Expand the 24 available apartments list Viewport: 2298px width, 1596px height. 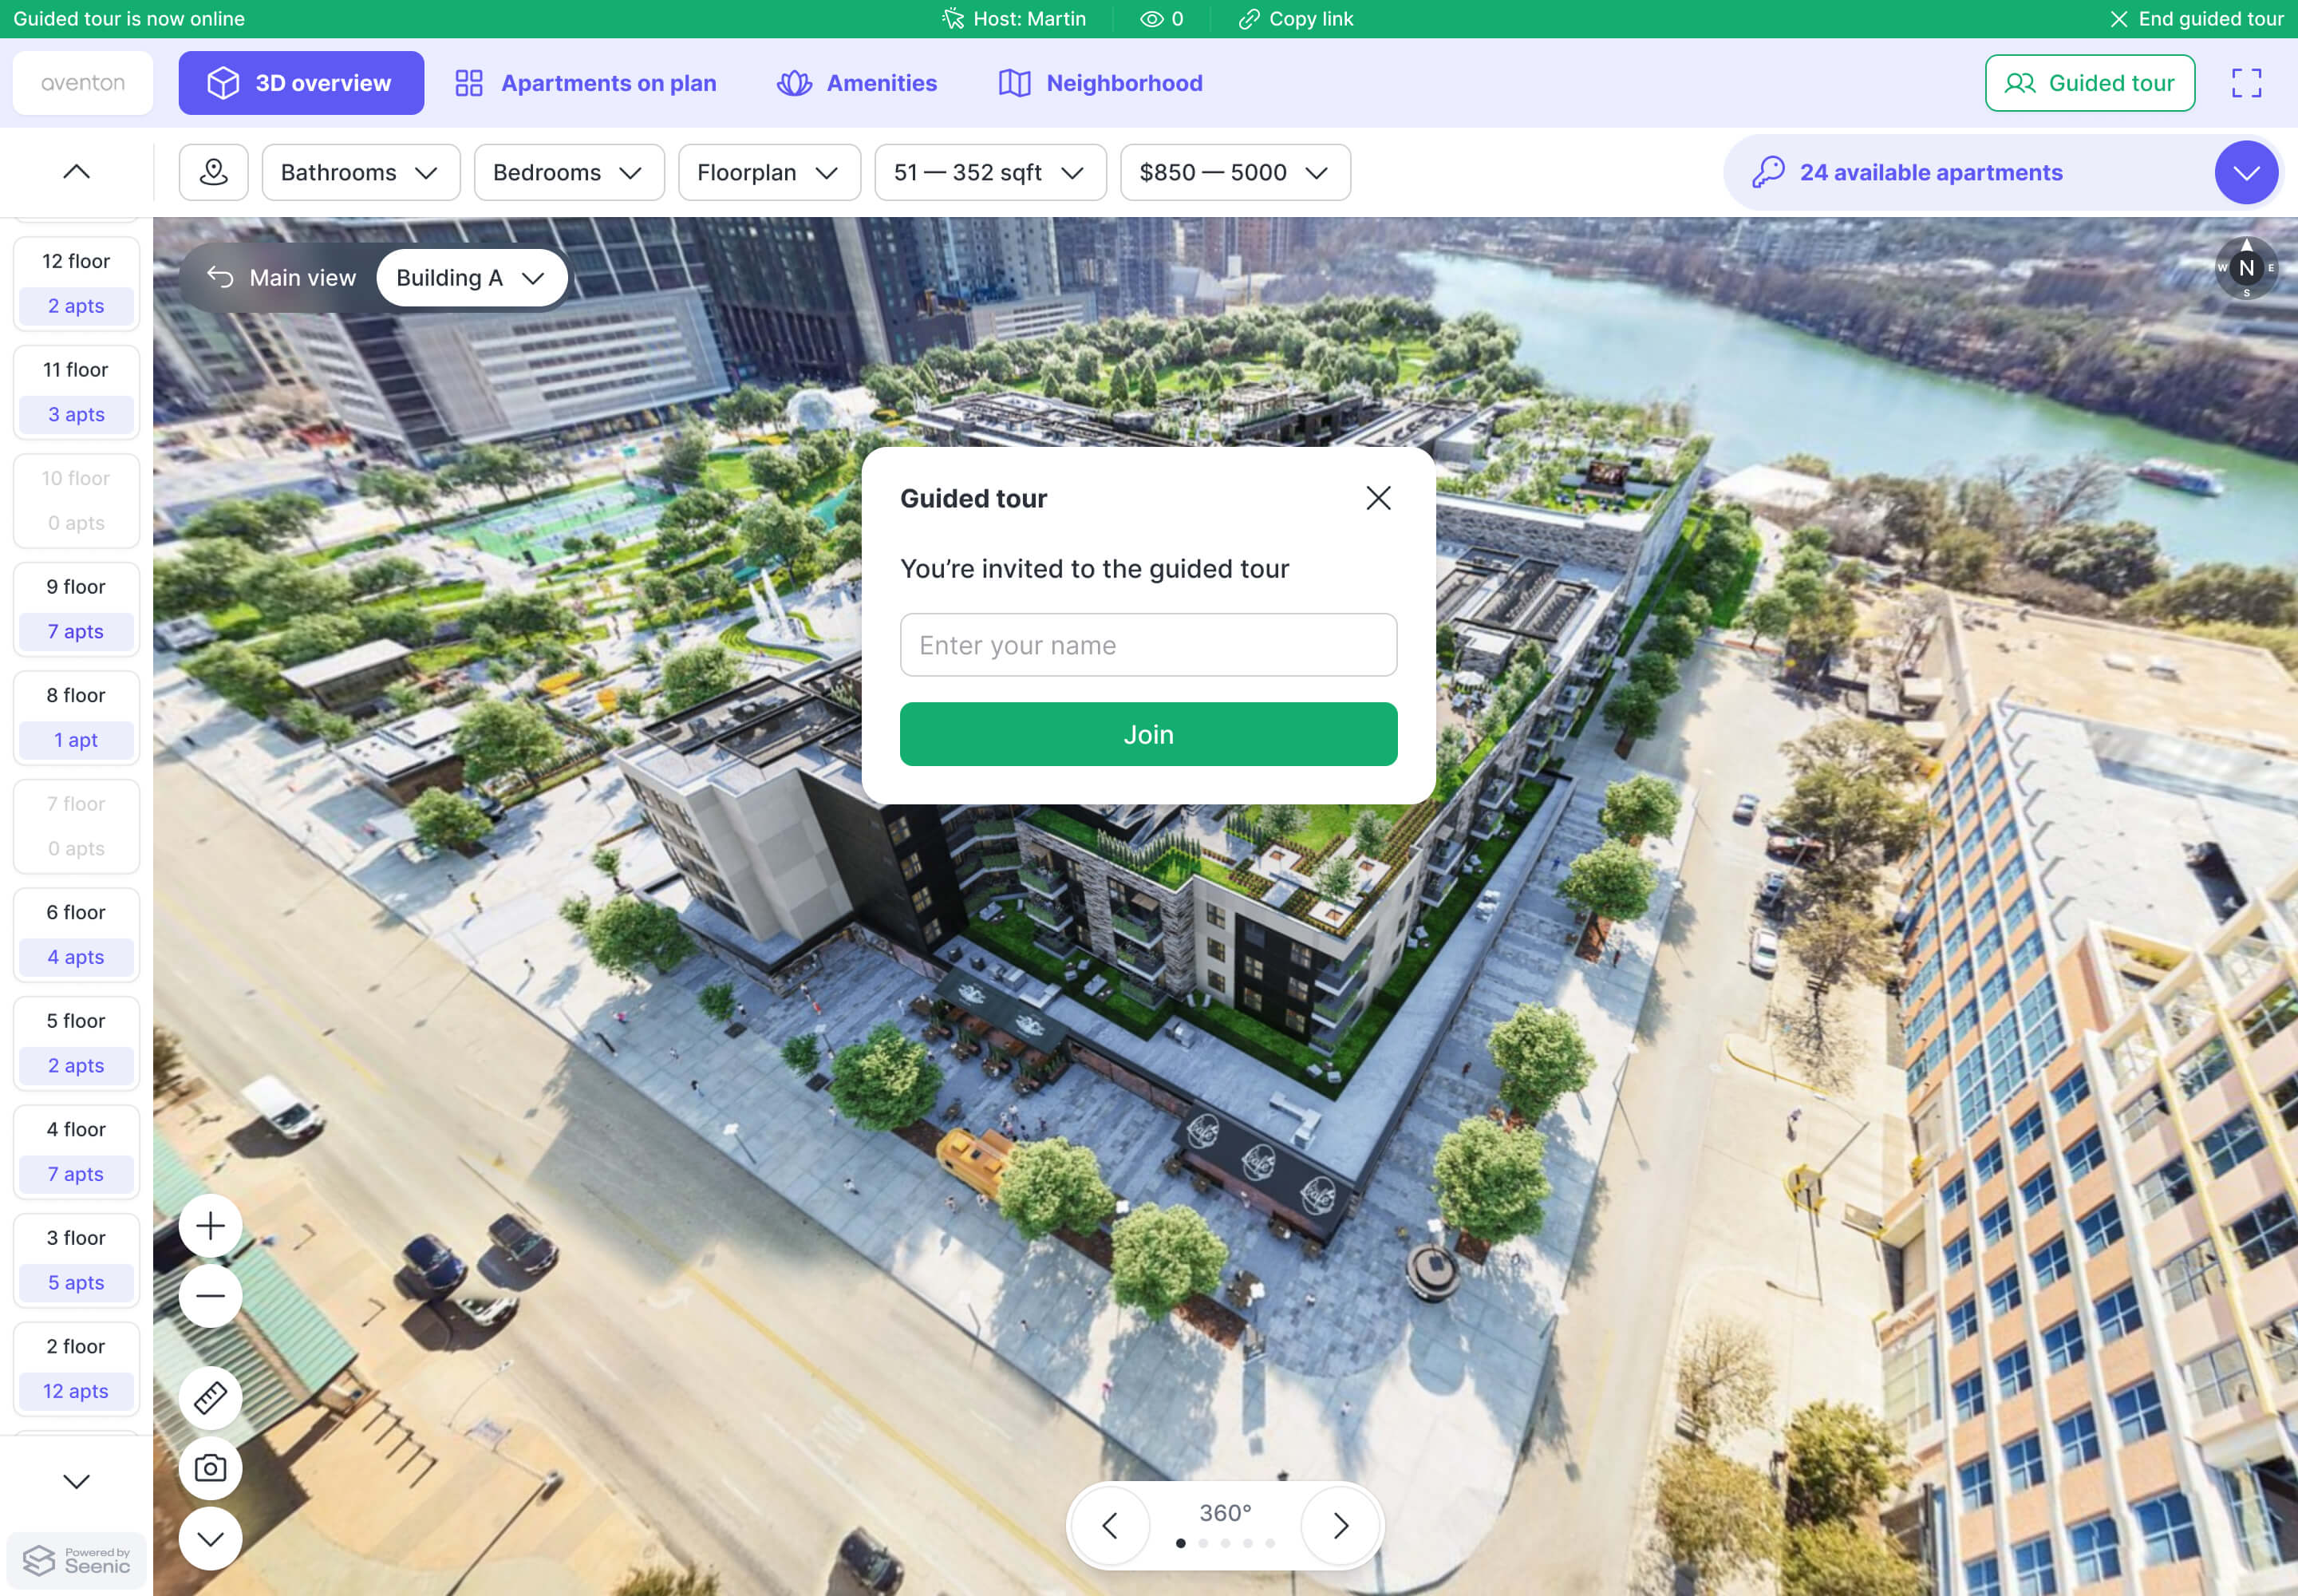2246,172
